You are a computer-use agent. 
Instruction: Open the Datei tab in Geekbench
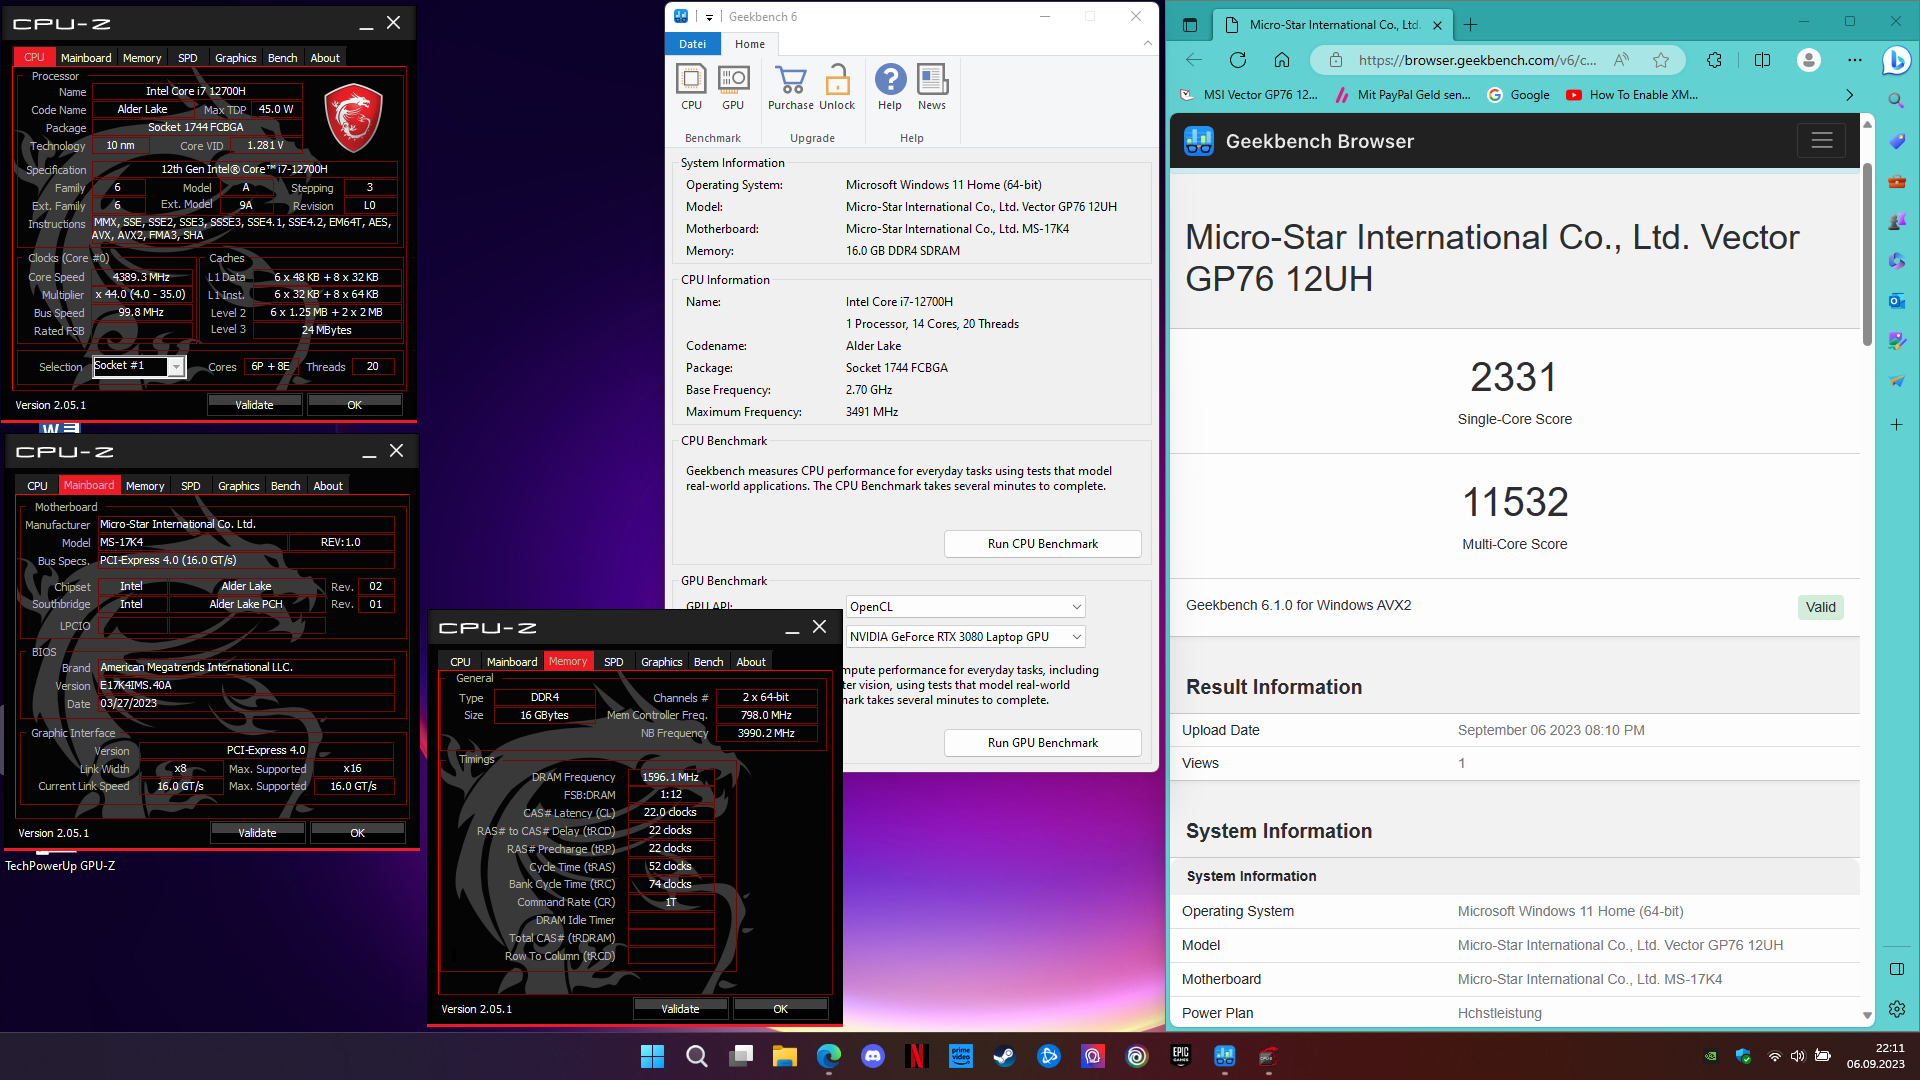tap(692, 44)
